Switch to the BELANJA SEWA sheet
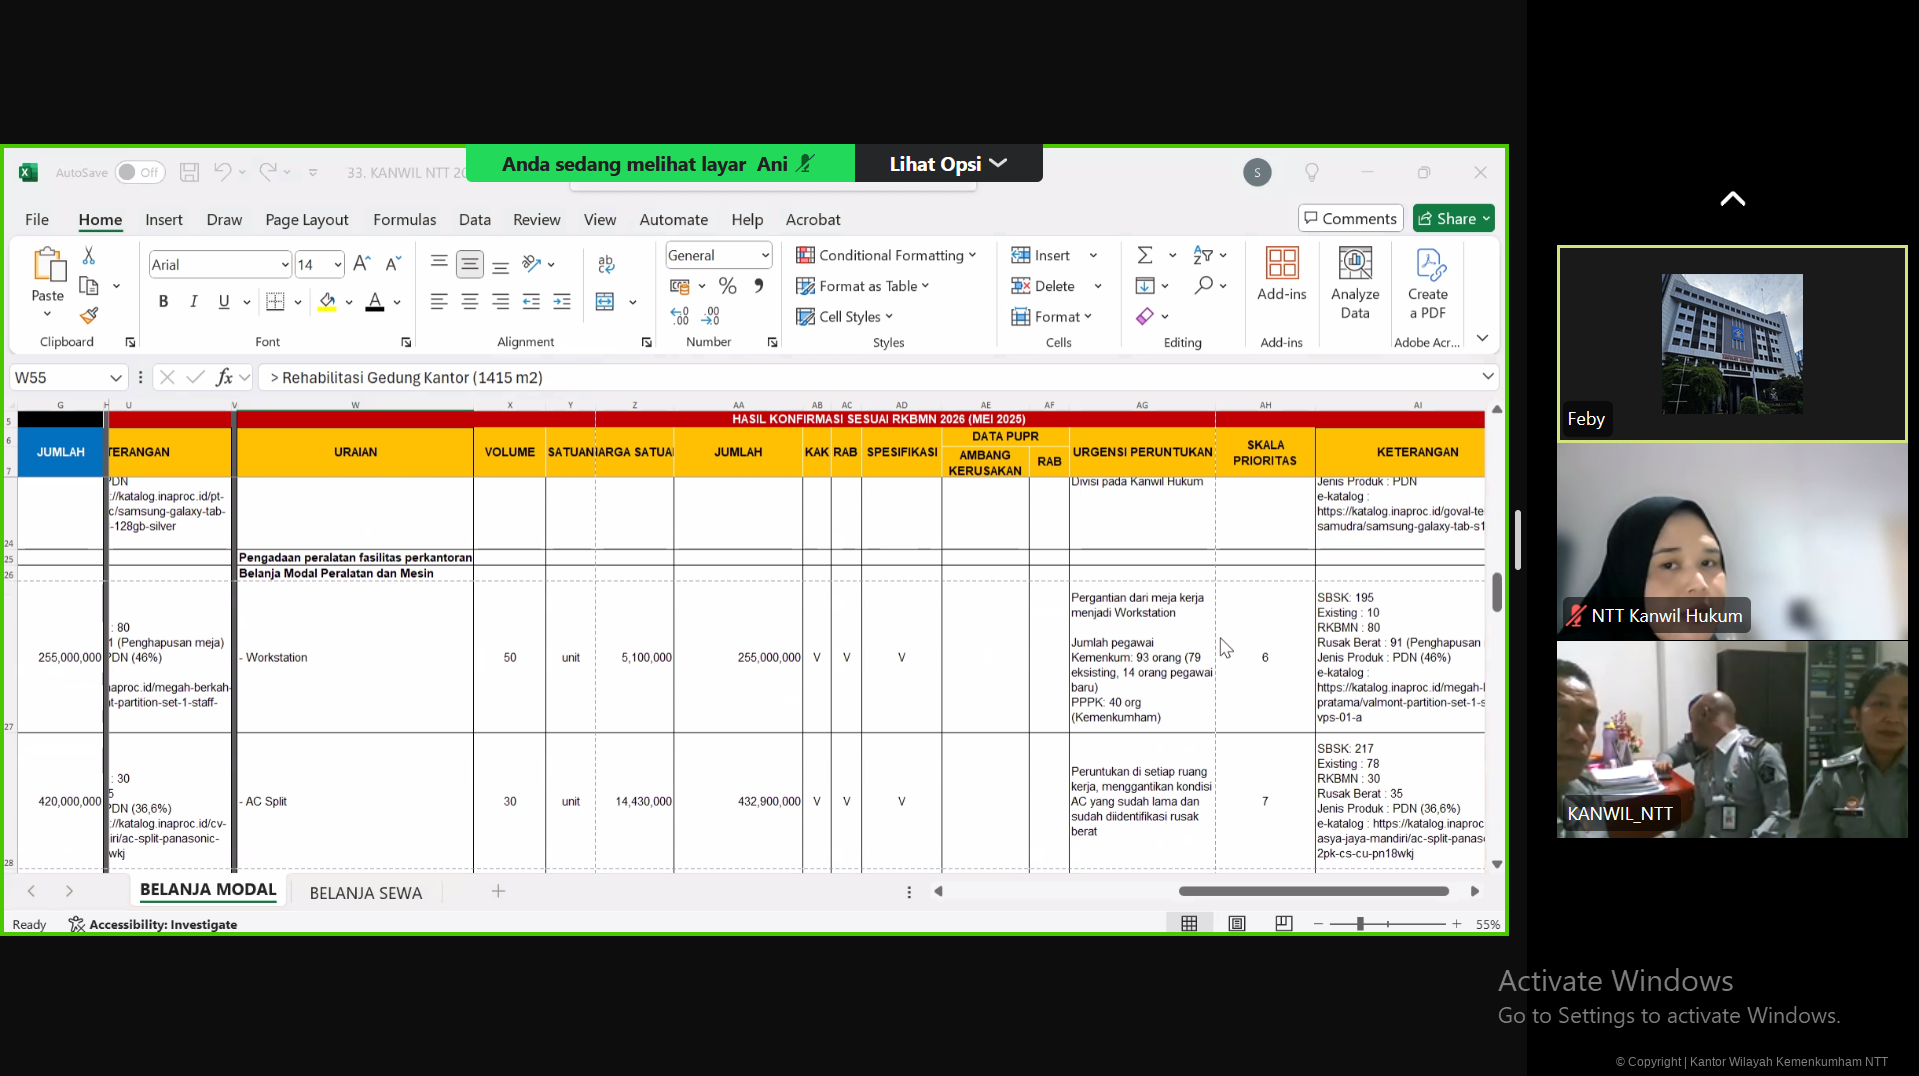The image size is (1919, 1076). 365,893
